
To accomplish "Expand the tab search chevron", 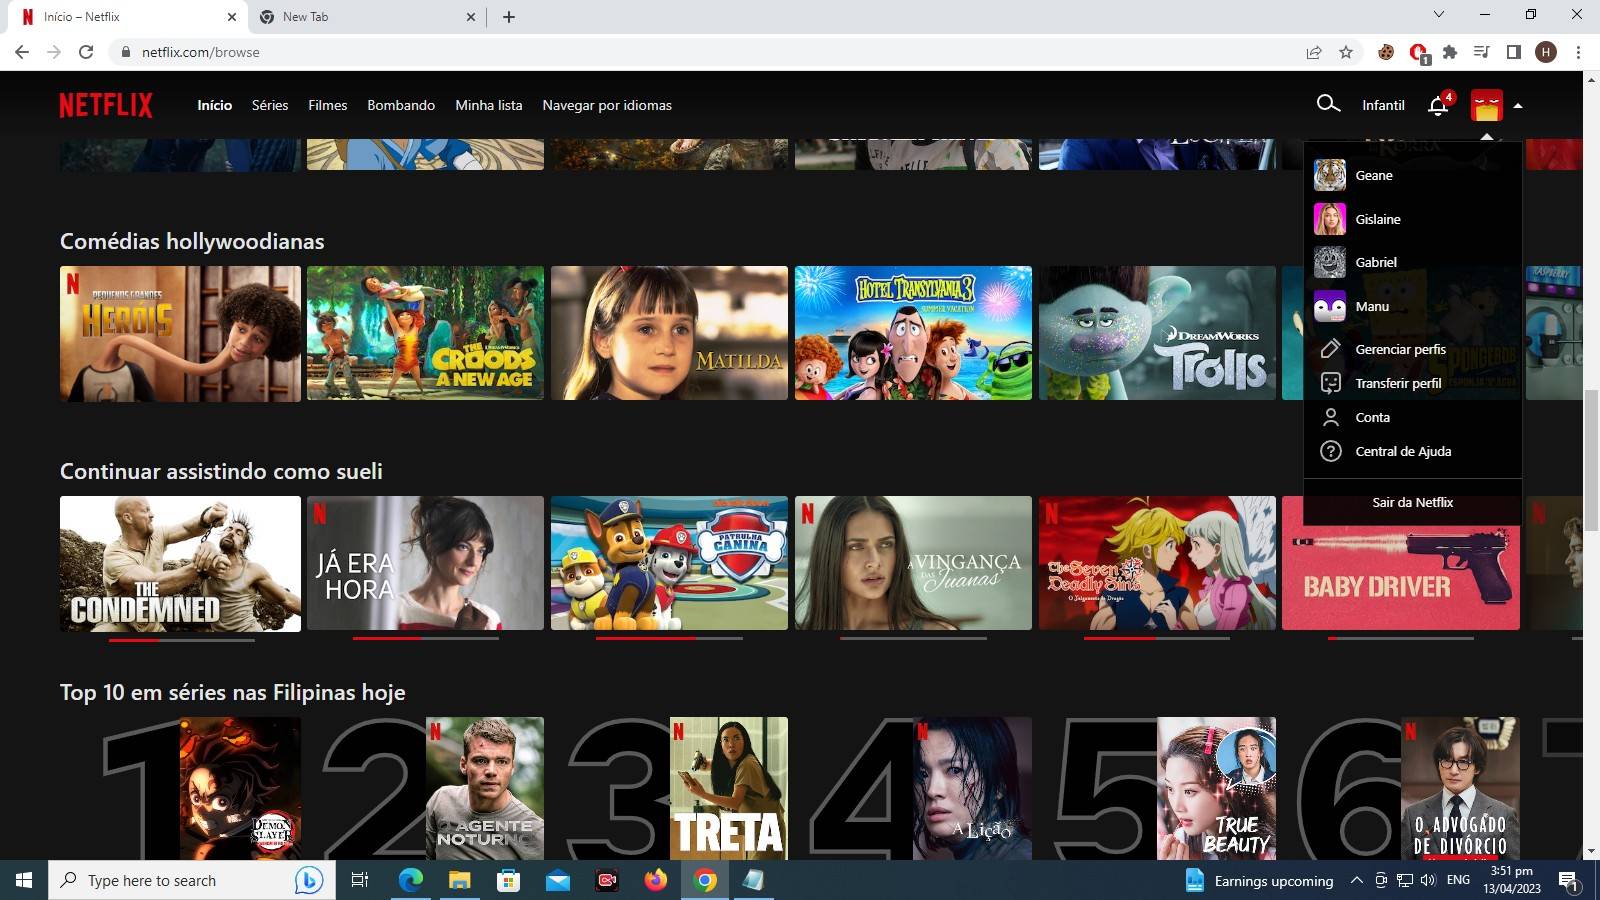I will point(1439,14).
